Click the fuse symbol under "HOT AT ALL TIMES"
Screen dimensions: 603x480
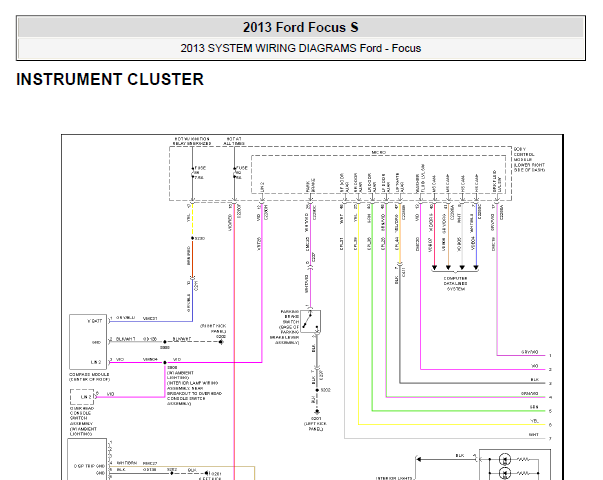pos(234,173)
